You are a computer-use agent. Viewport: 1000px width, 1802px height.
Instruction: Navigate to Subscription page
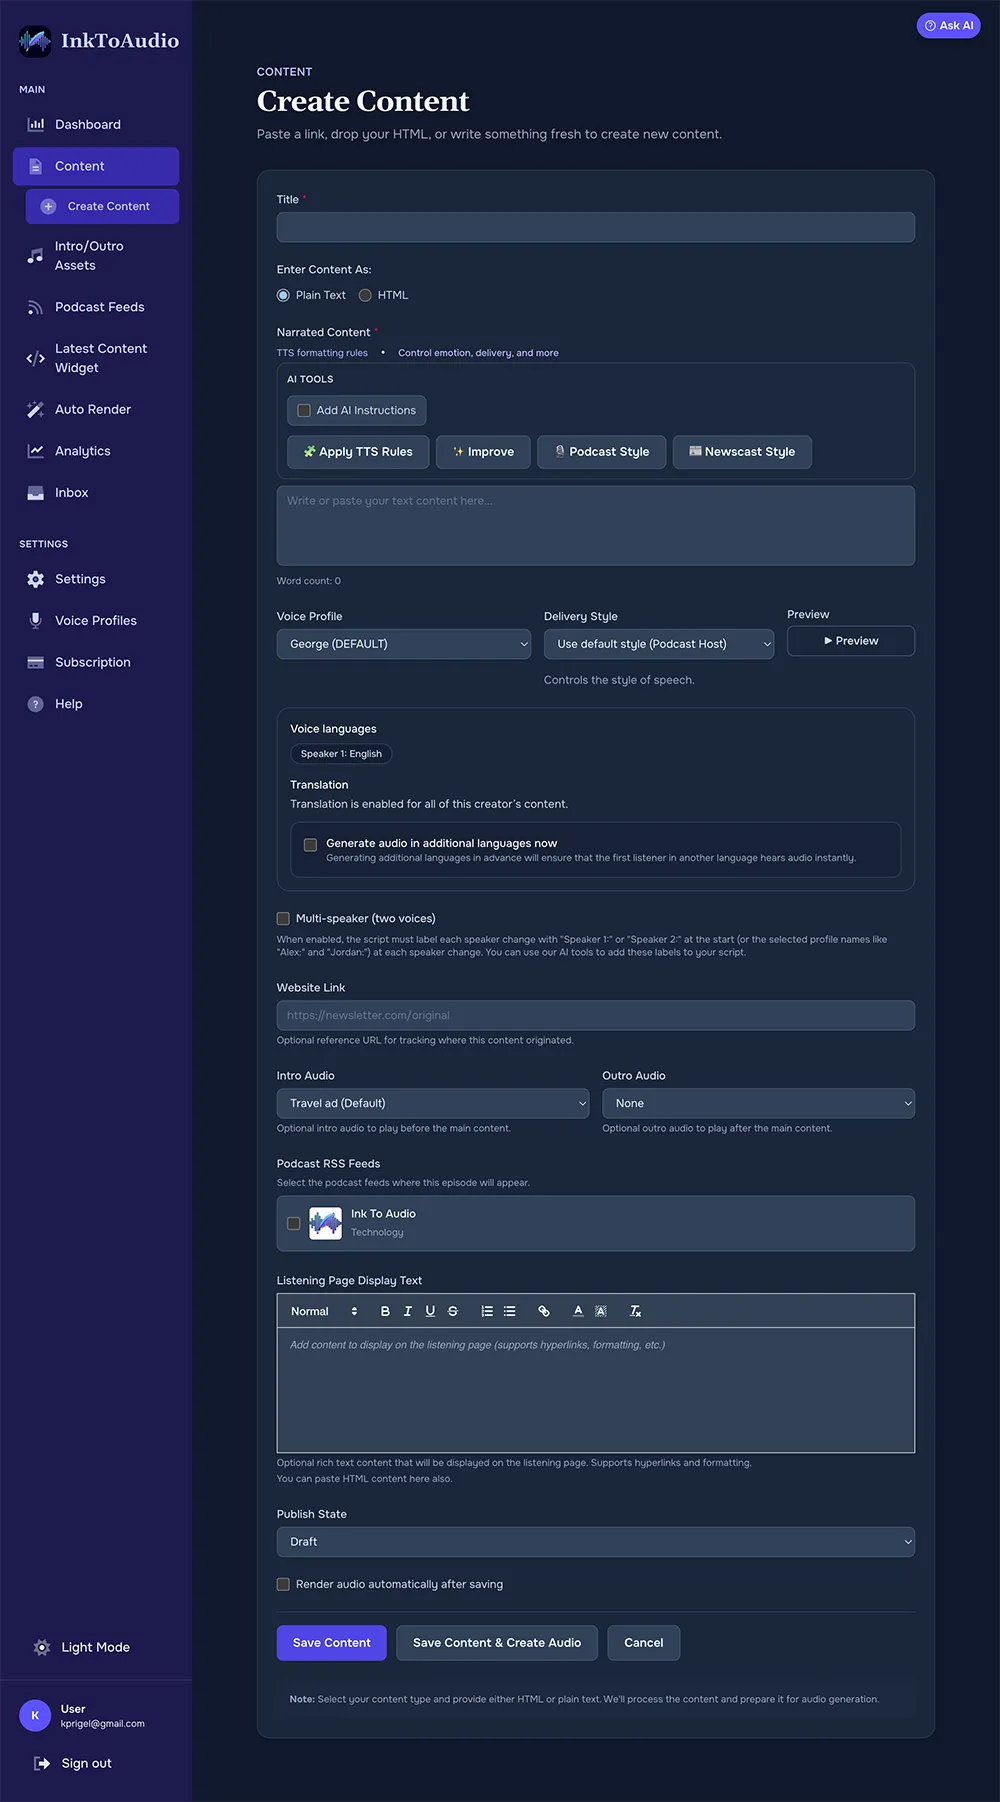(96, 662)
